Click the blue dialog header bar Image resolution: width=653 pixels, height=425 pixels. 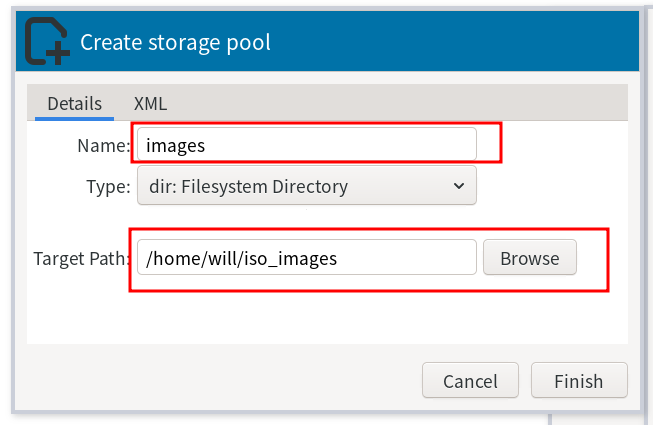click(450, 42)
